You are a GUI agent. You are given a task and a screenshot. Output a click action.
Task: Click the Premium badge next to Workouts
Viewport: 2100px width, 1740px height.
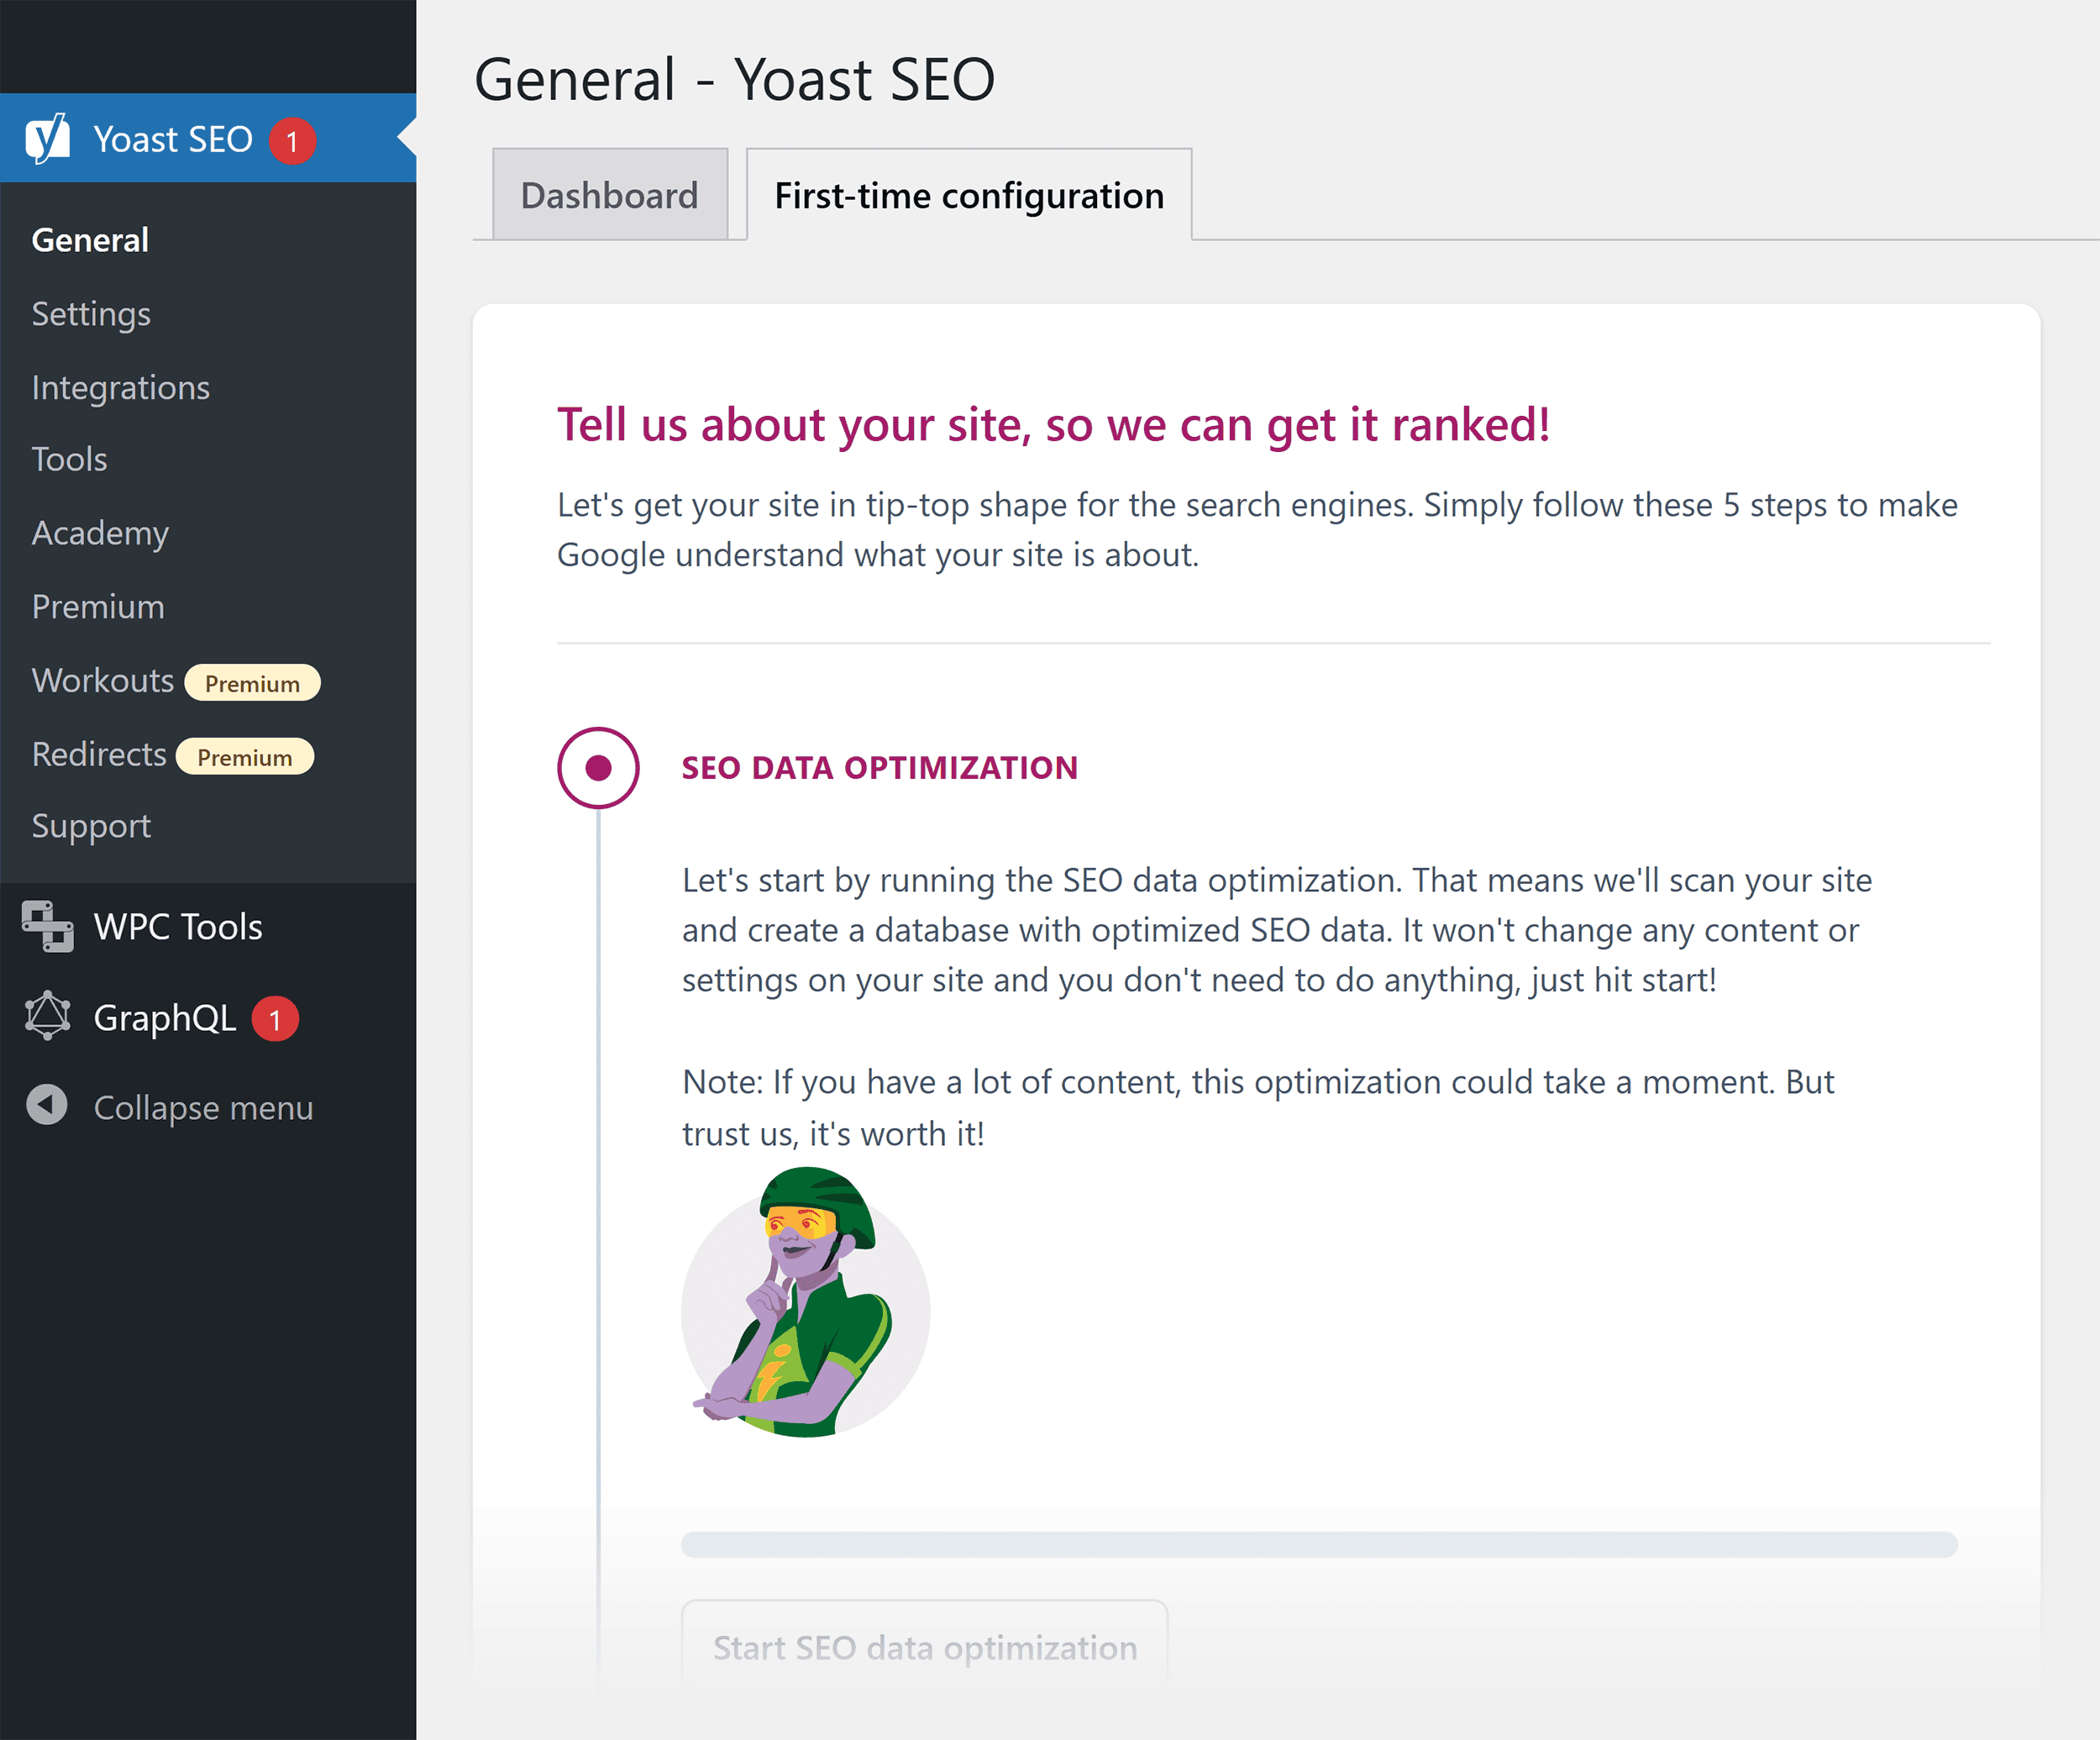click(252, 683)
